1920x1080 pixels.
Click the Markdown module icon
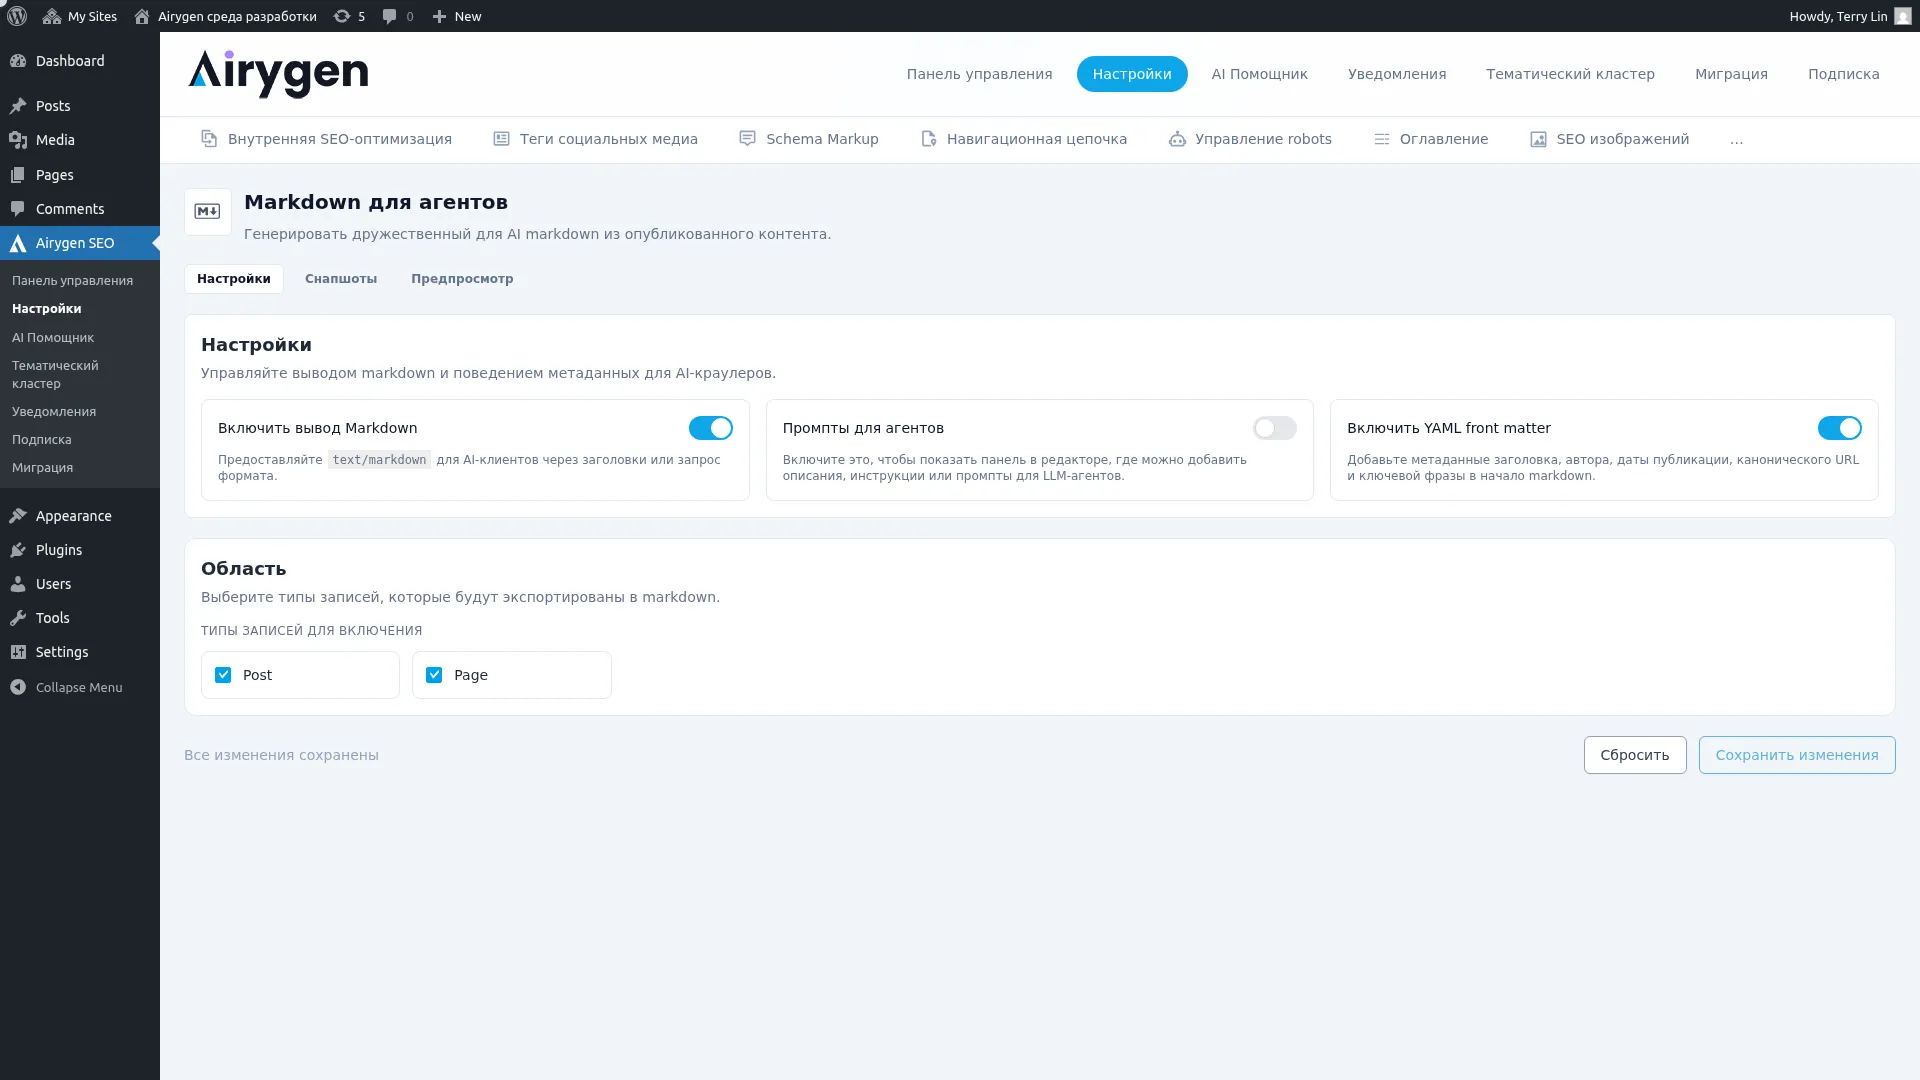tap(208, 212)
